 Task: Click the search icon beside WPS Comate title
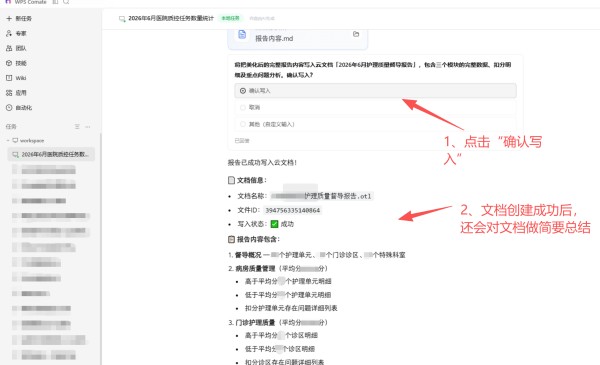pos(66,2)
